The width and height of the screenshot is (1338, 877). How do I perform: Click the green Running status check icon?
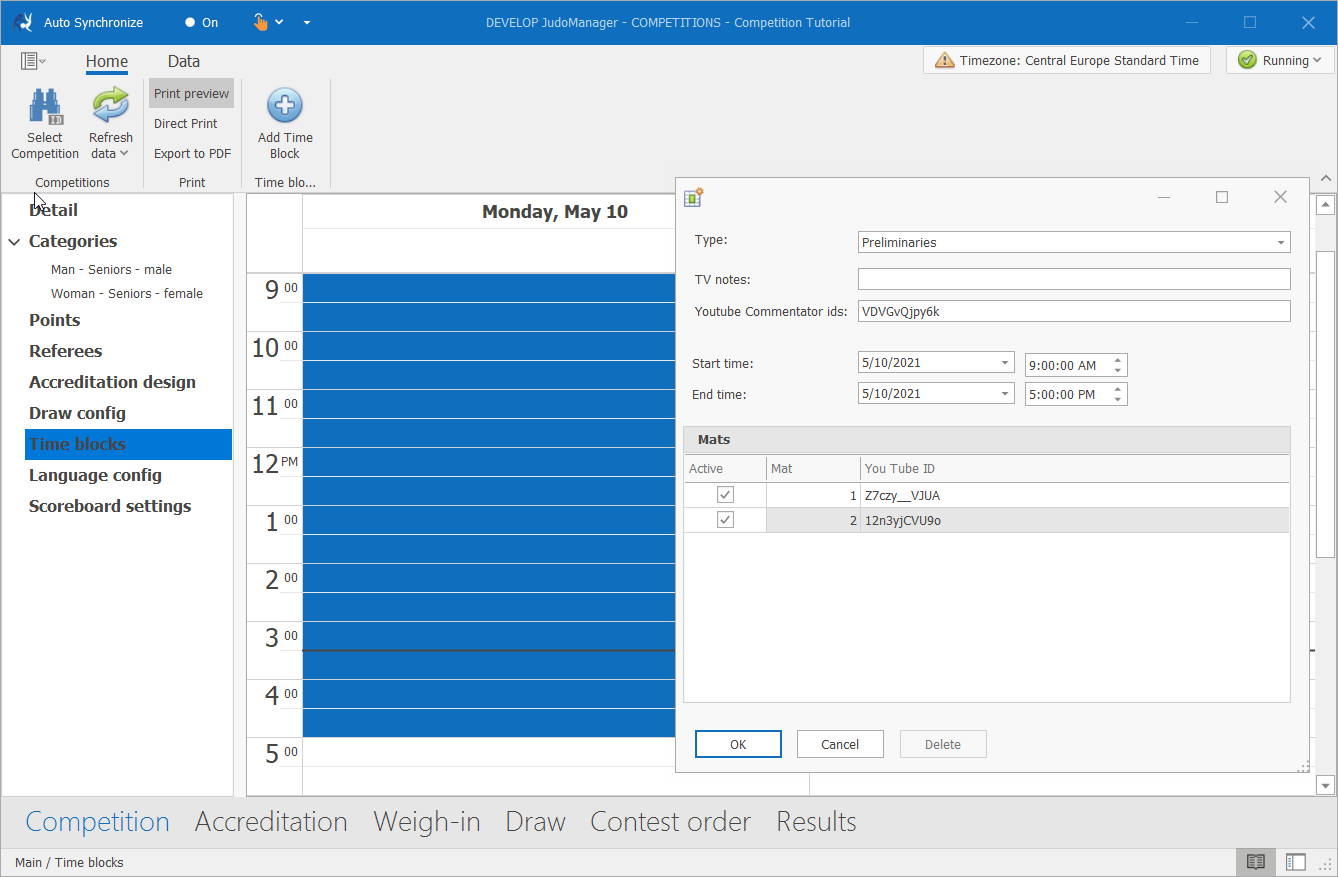tap(1247, 60)
